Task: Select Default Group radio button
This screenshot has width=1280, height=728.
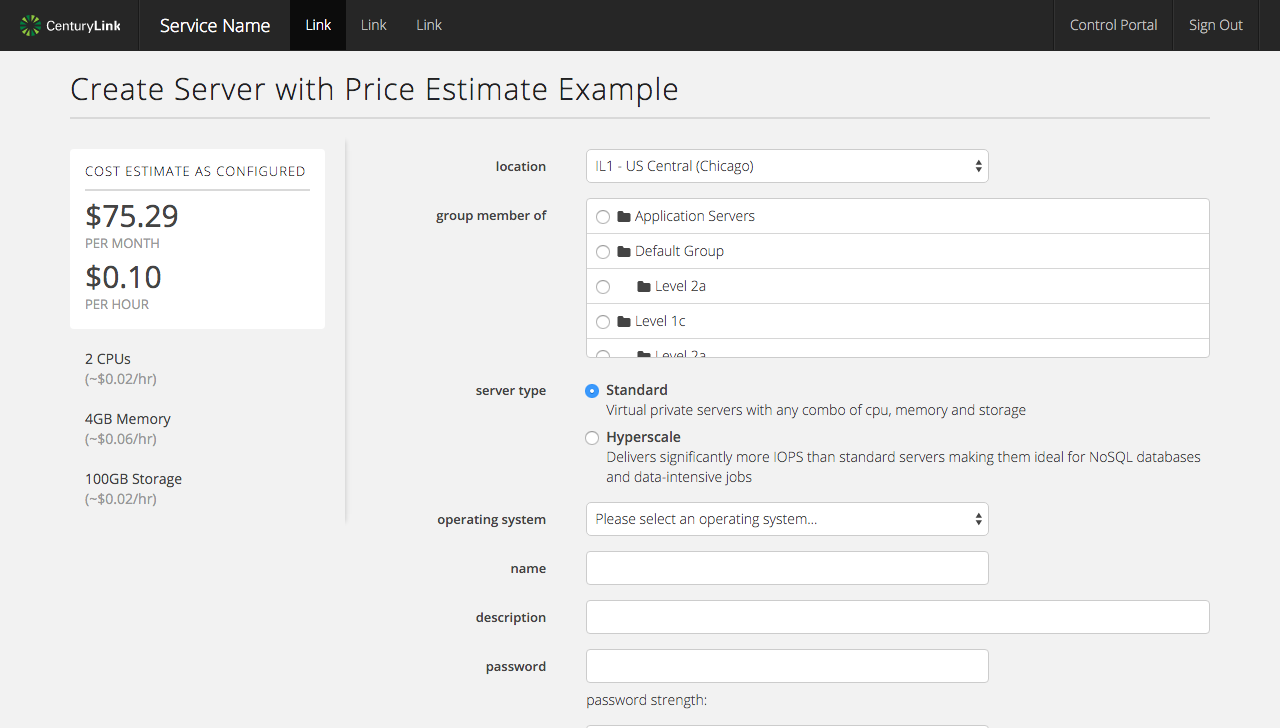Action: pos(603,252)
